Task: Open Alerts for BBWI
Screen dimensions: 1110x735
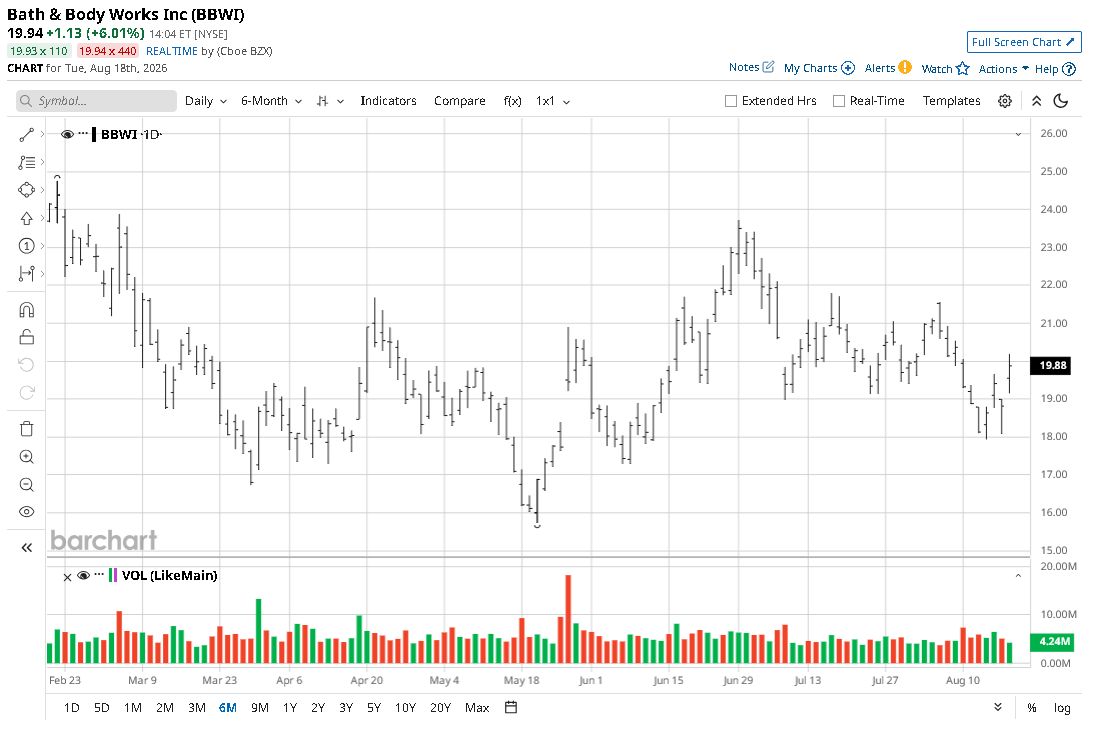Action: (888, 68)
